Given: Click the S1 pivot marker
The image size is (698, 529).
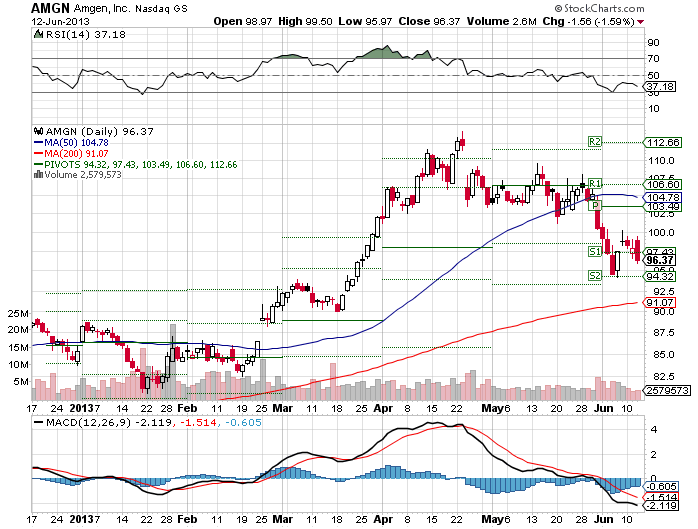Looking at the screenshot, I should [595, 252].
